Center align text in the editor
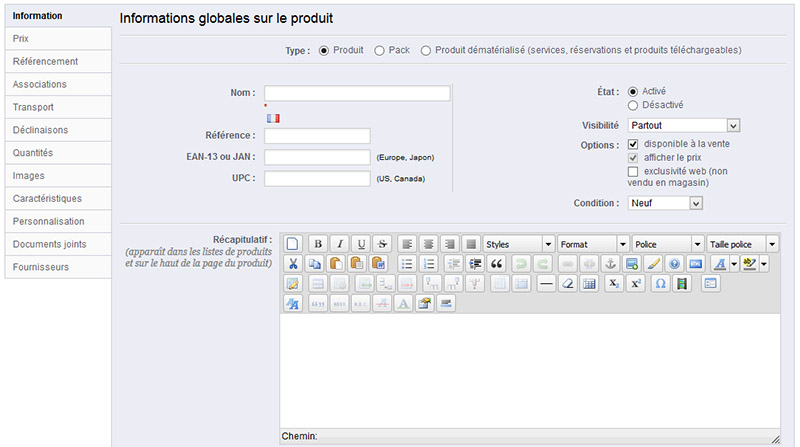 click(428, 244)
